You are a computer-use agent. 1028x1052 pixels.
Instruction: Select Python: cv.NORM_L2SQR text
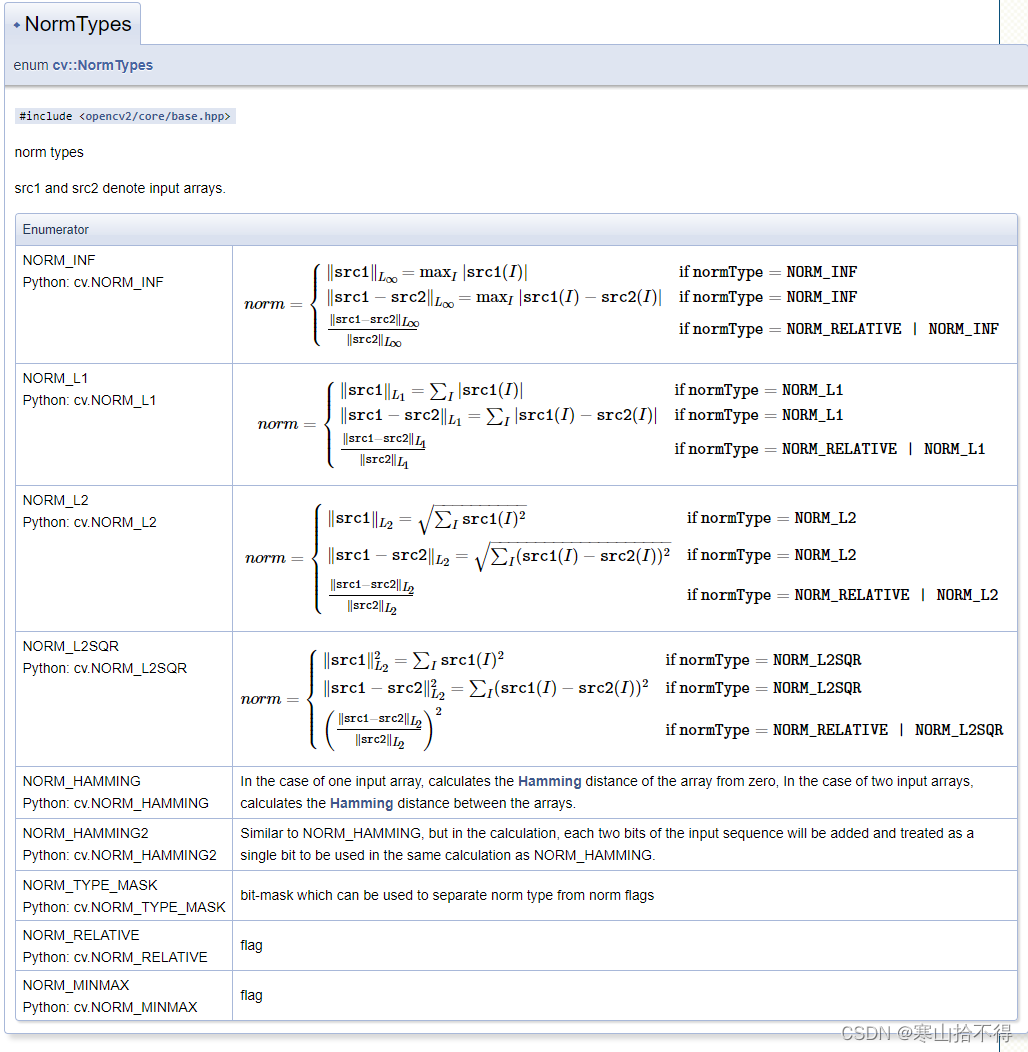[x=105, y=669]
